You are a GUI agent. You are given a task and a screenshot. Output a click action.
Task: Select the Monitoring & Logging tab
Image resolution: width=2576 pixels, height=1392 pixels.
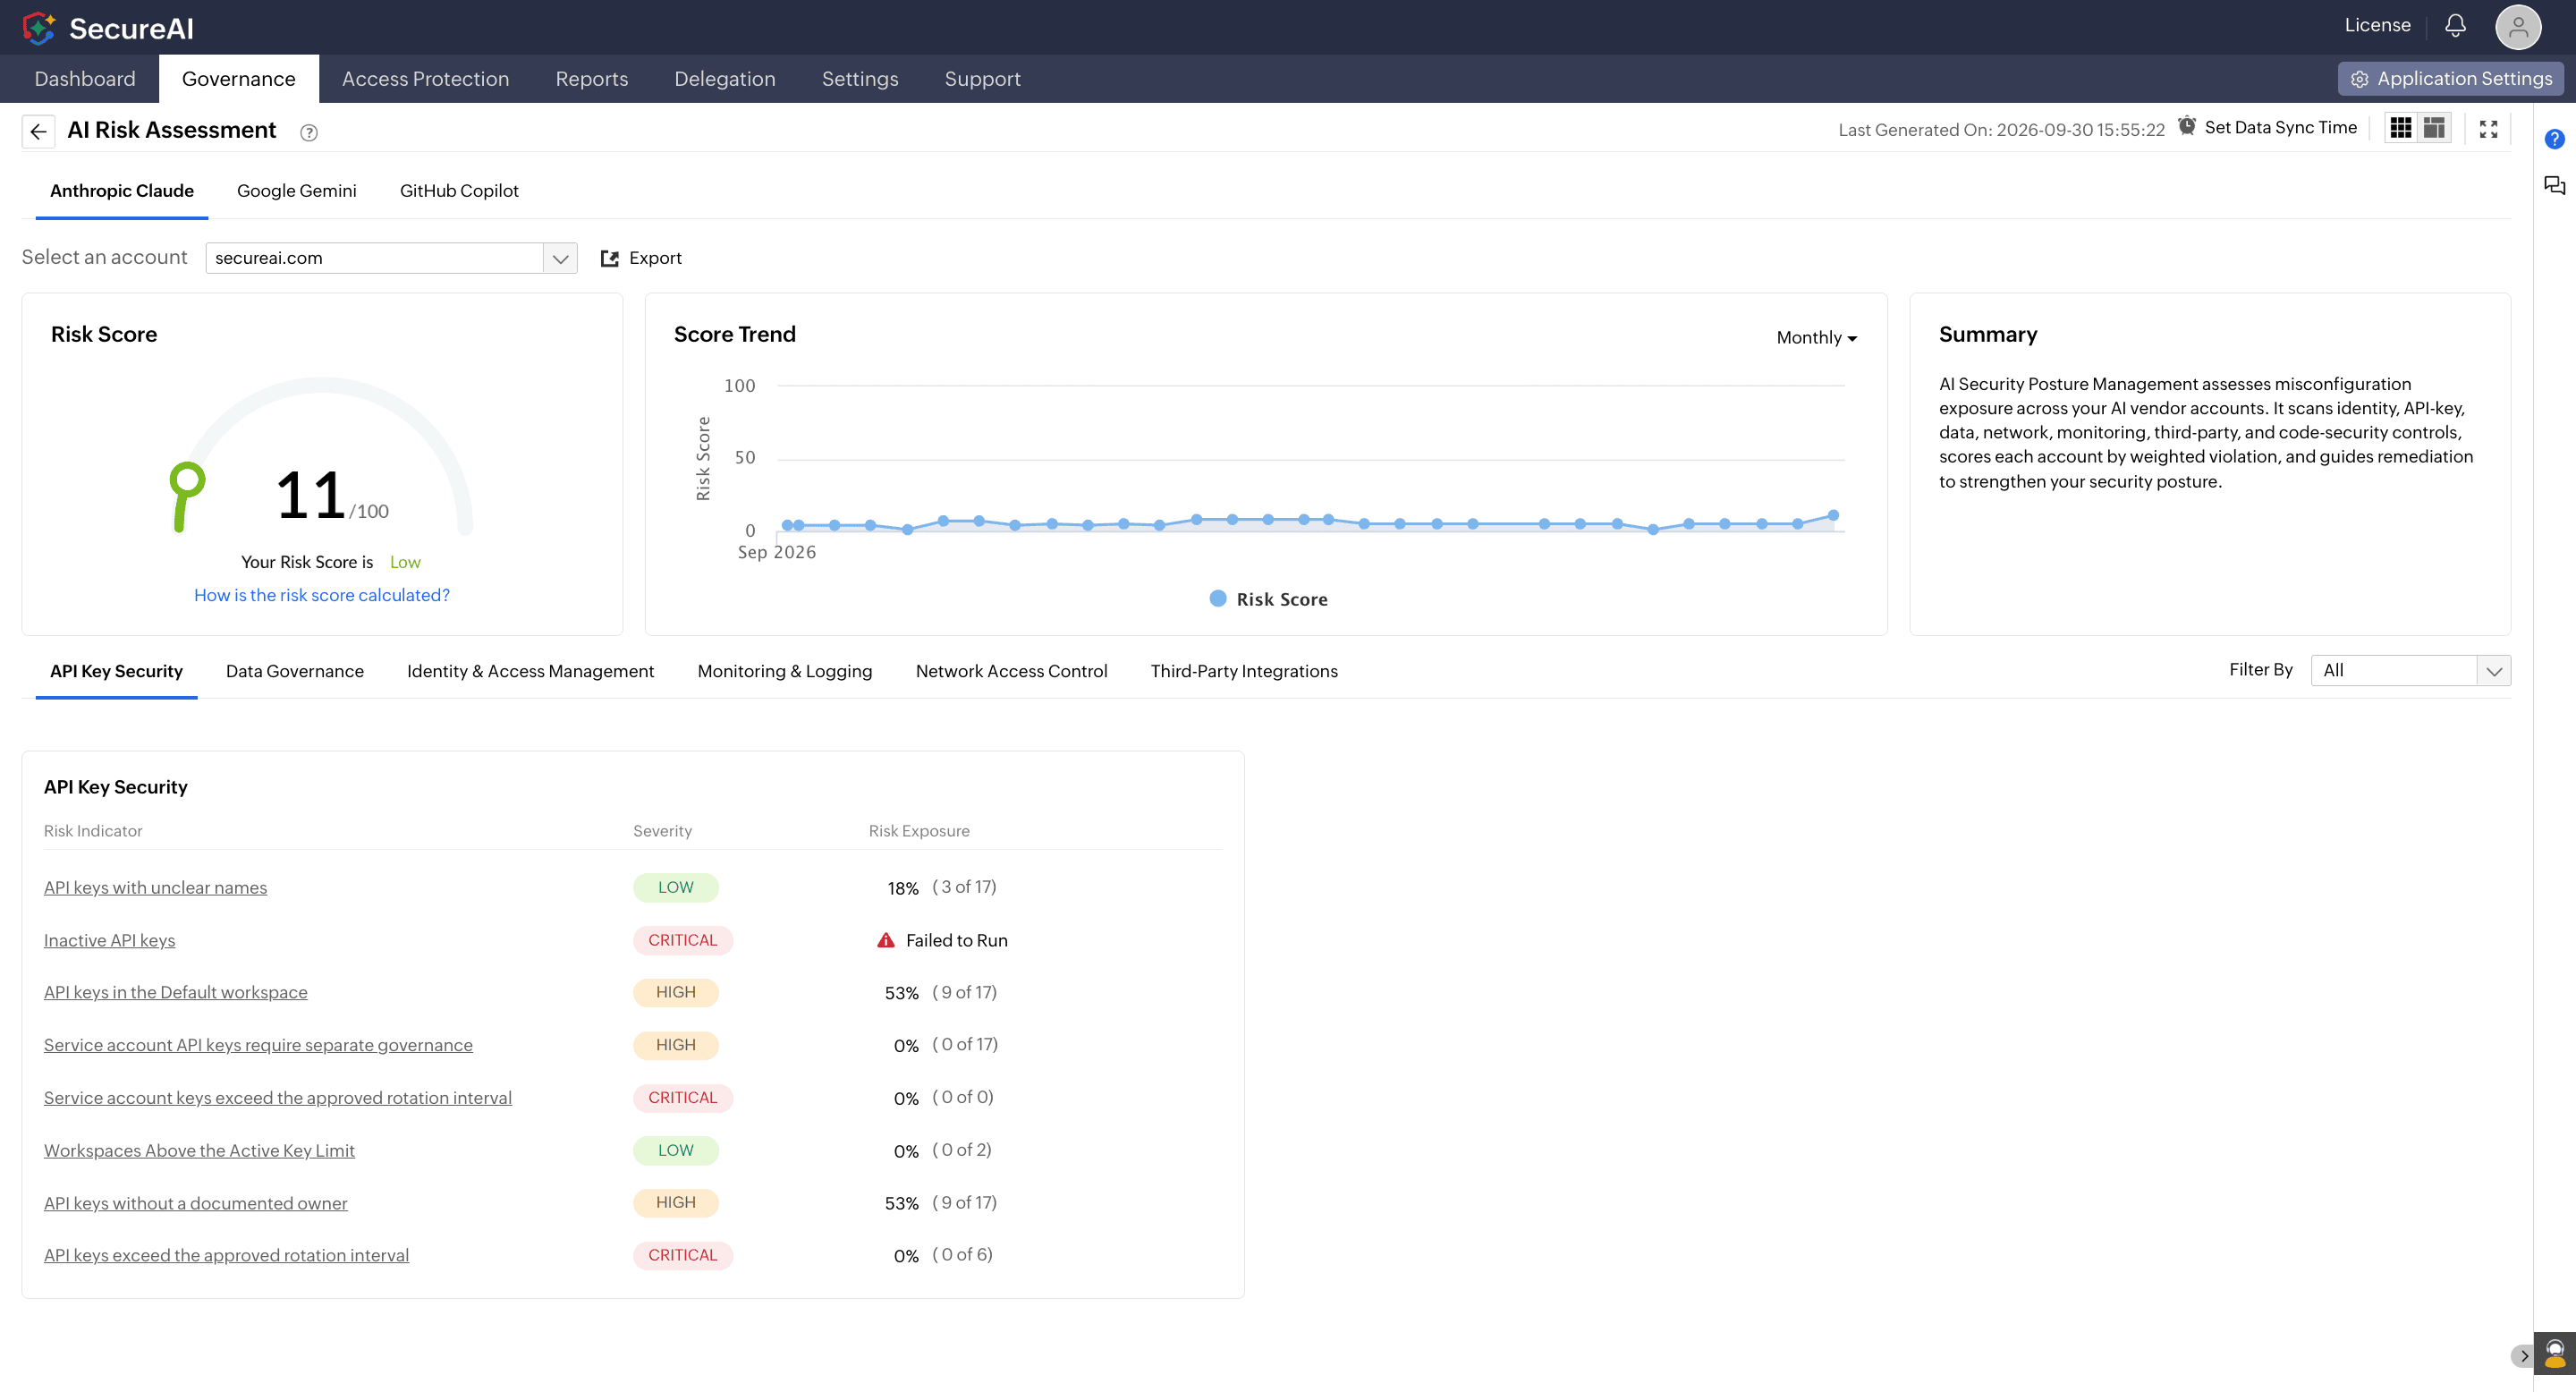pos(785,671)
